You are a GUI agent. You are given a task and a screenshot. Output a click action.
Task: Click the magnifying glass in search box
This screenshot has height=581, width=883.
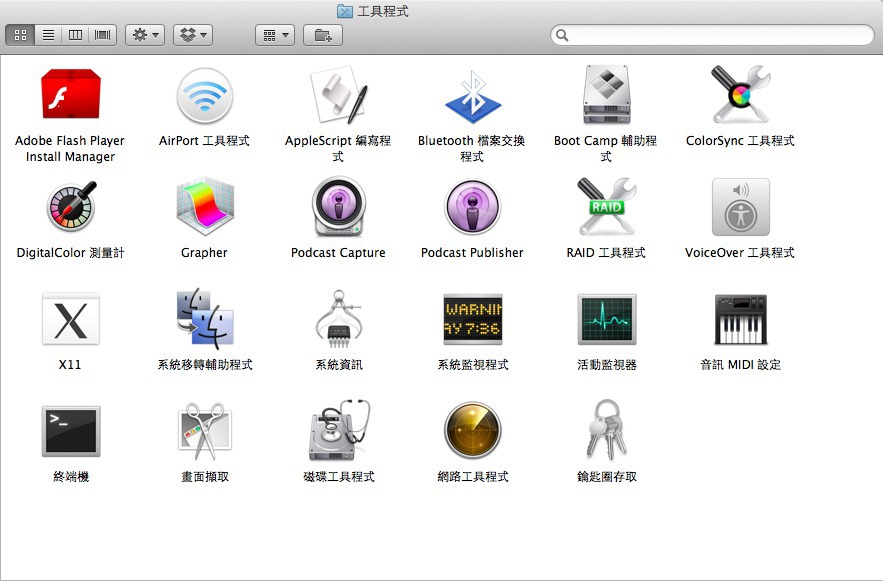[562, 35]
